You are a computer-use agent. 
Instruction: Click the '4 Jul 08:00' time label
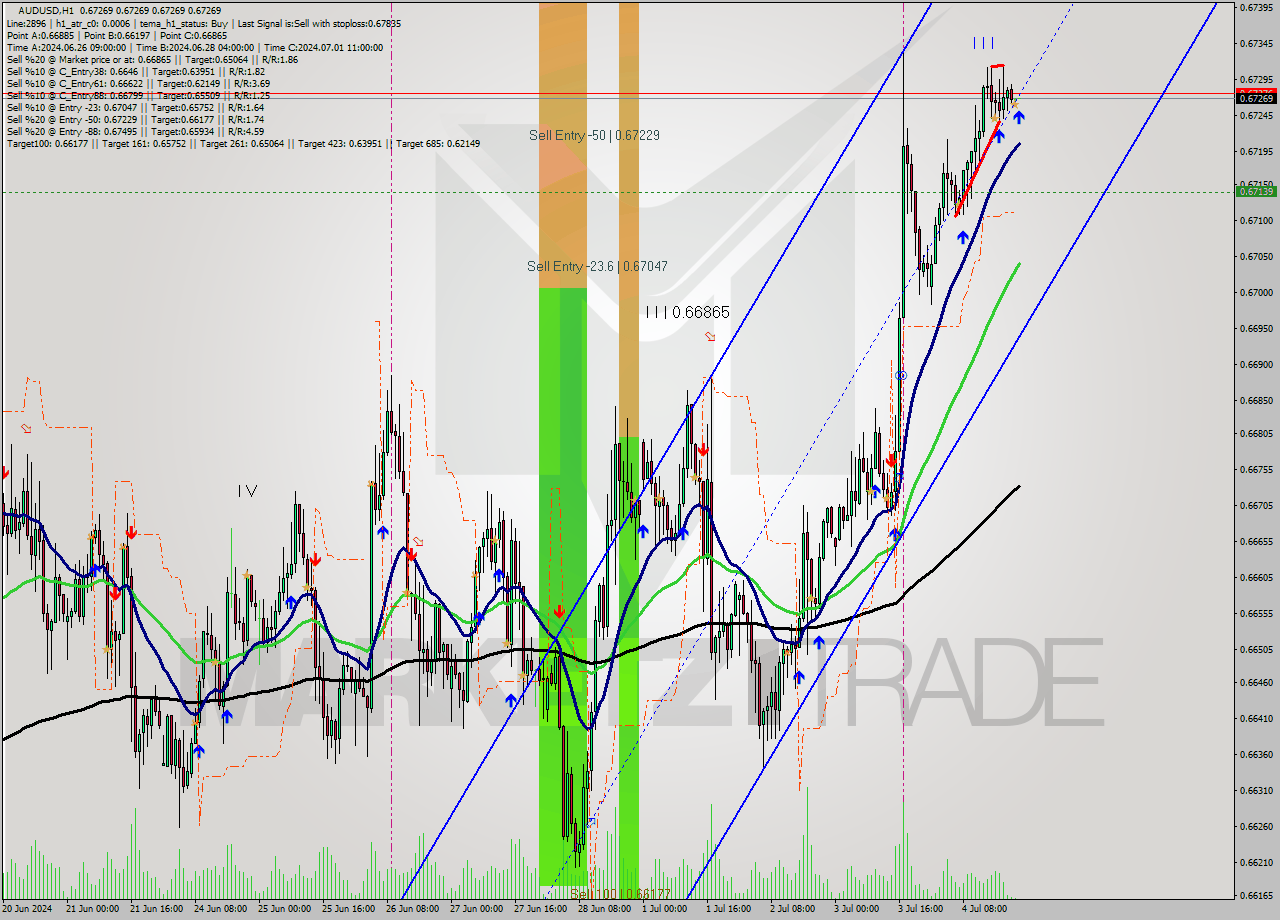(985, 909)
